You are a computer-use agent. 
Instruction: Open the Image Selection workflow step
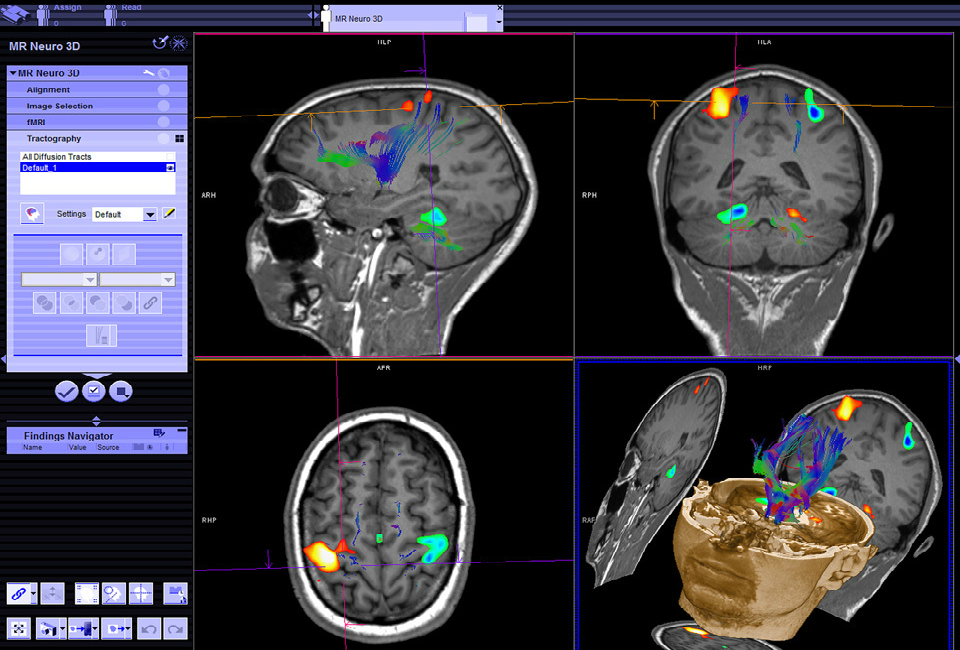(60, 106)
